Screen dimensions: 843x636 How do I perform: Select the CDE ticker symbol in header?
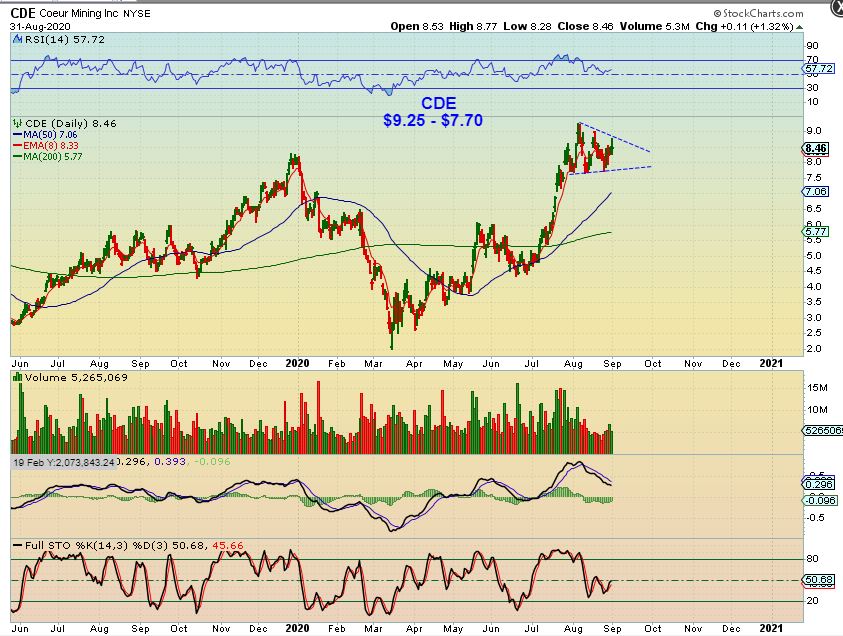click(x=23, y=13)
